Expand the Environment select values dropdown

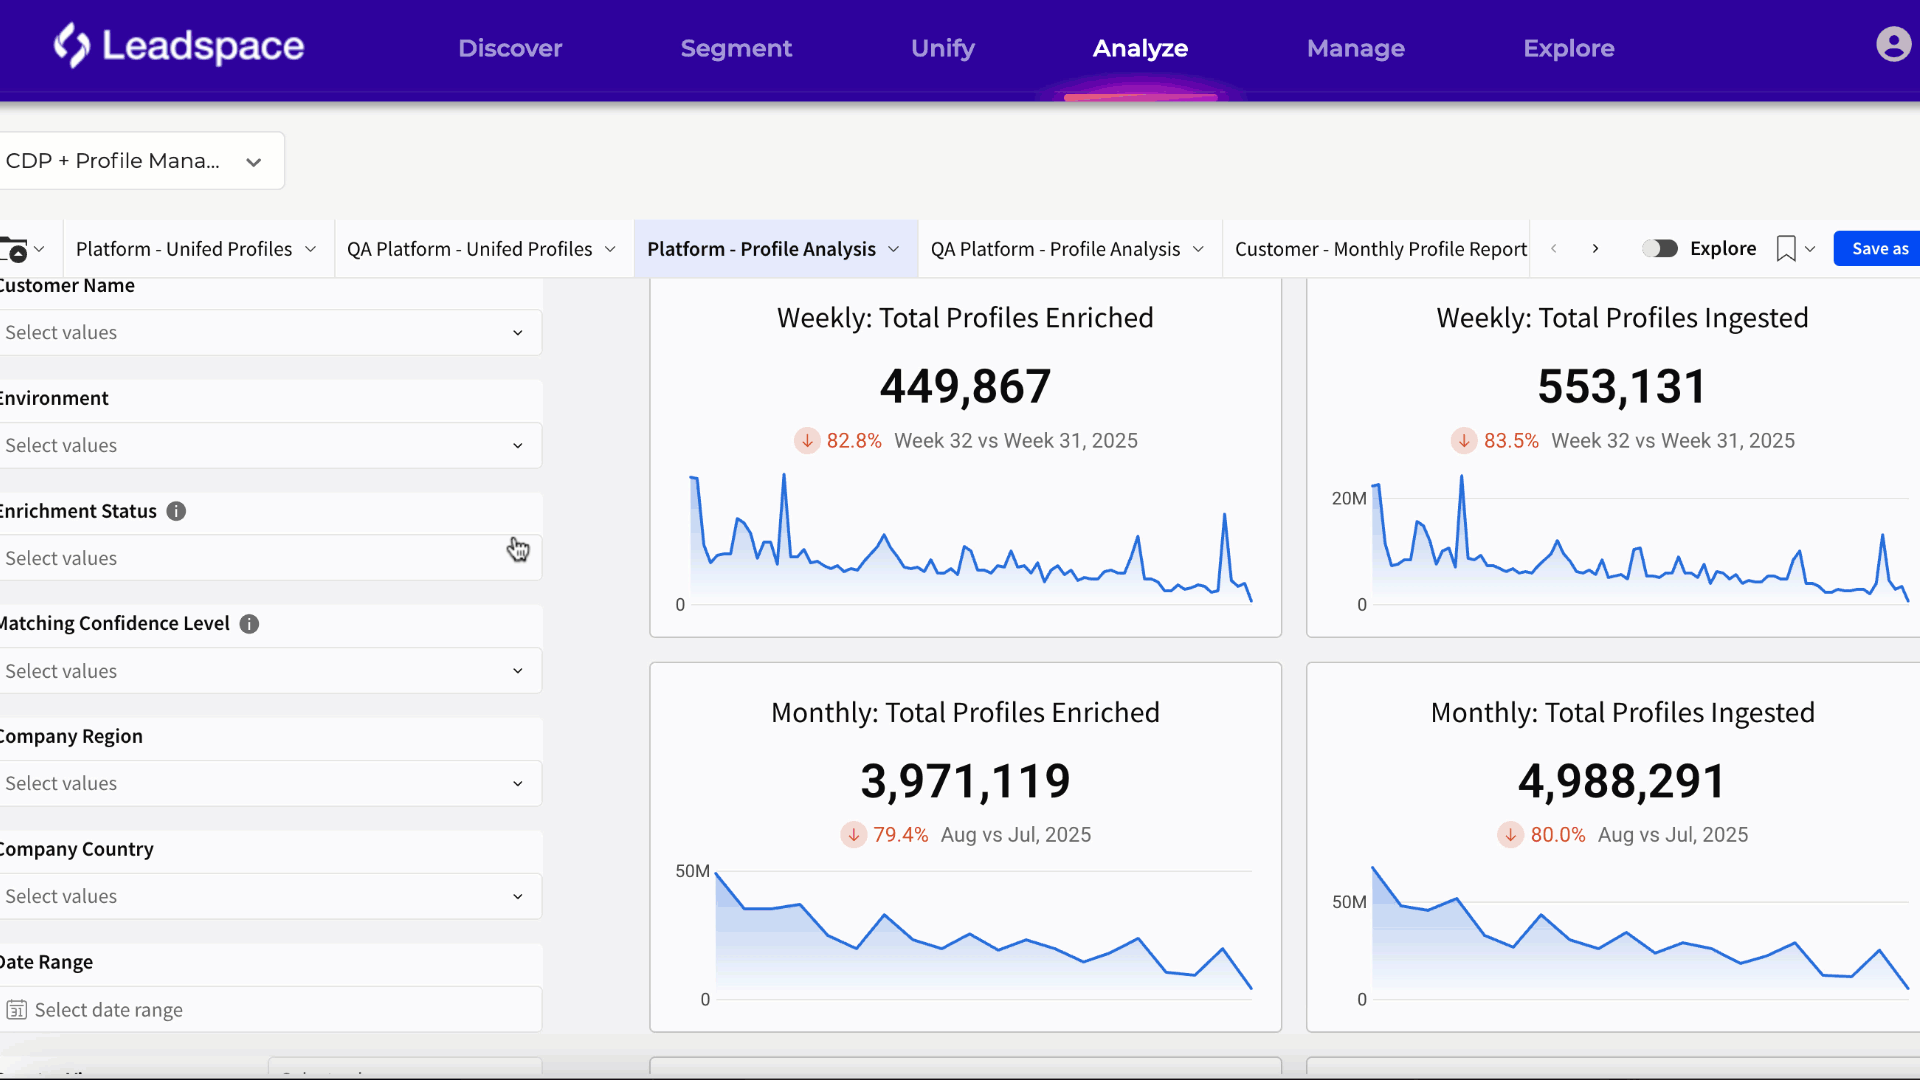click(x=270, y=446)
